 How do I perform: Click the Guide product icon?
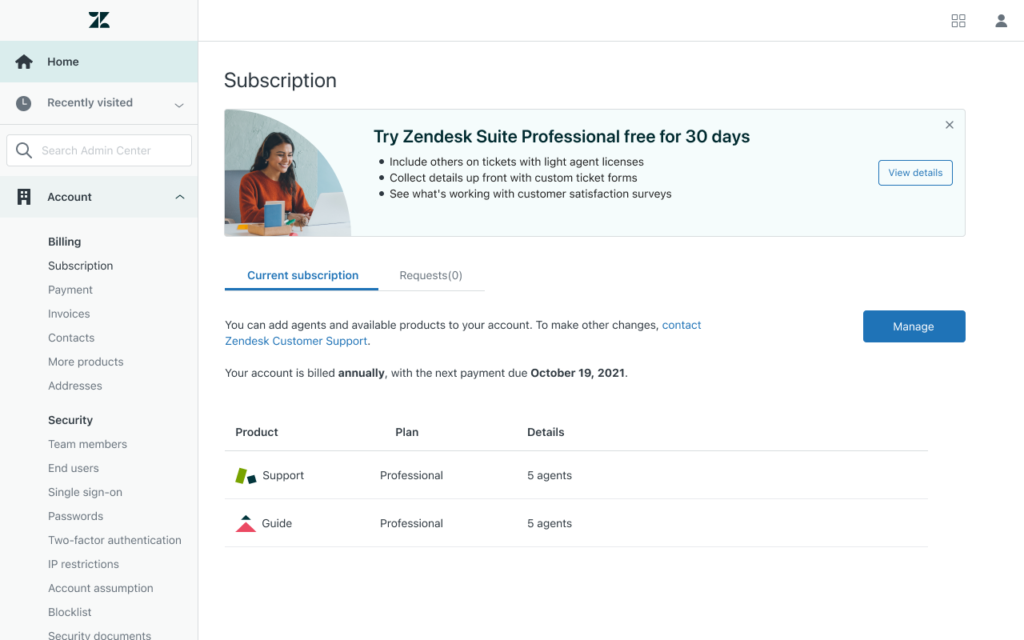click(245, 523)
